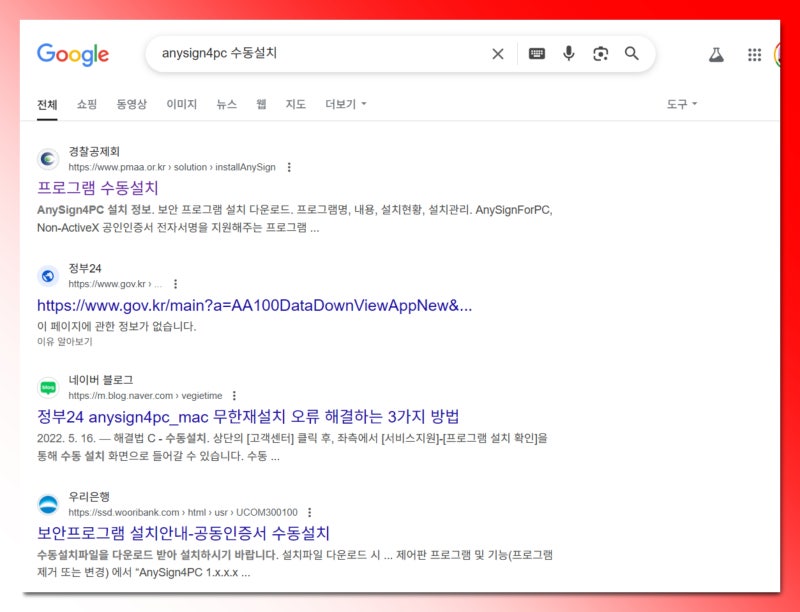Viewport: 800px width, 612px height.
Task: Click the magnifier to run the search
Action: tap(633, 54)
